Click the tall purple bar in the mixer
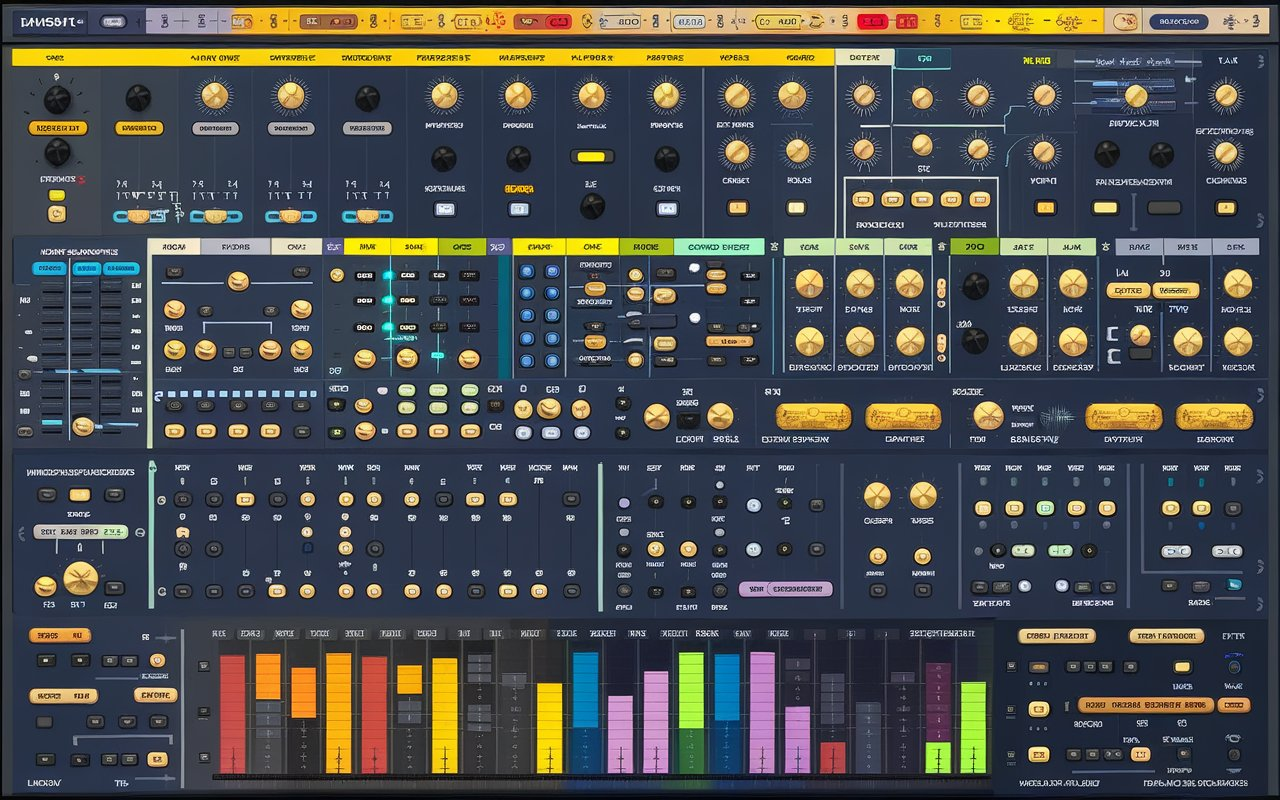The height and width of the screenshot is (800, 1280). (x=762, y=713)
